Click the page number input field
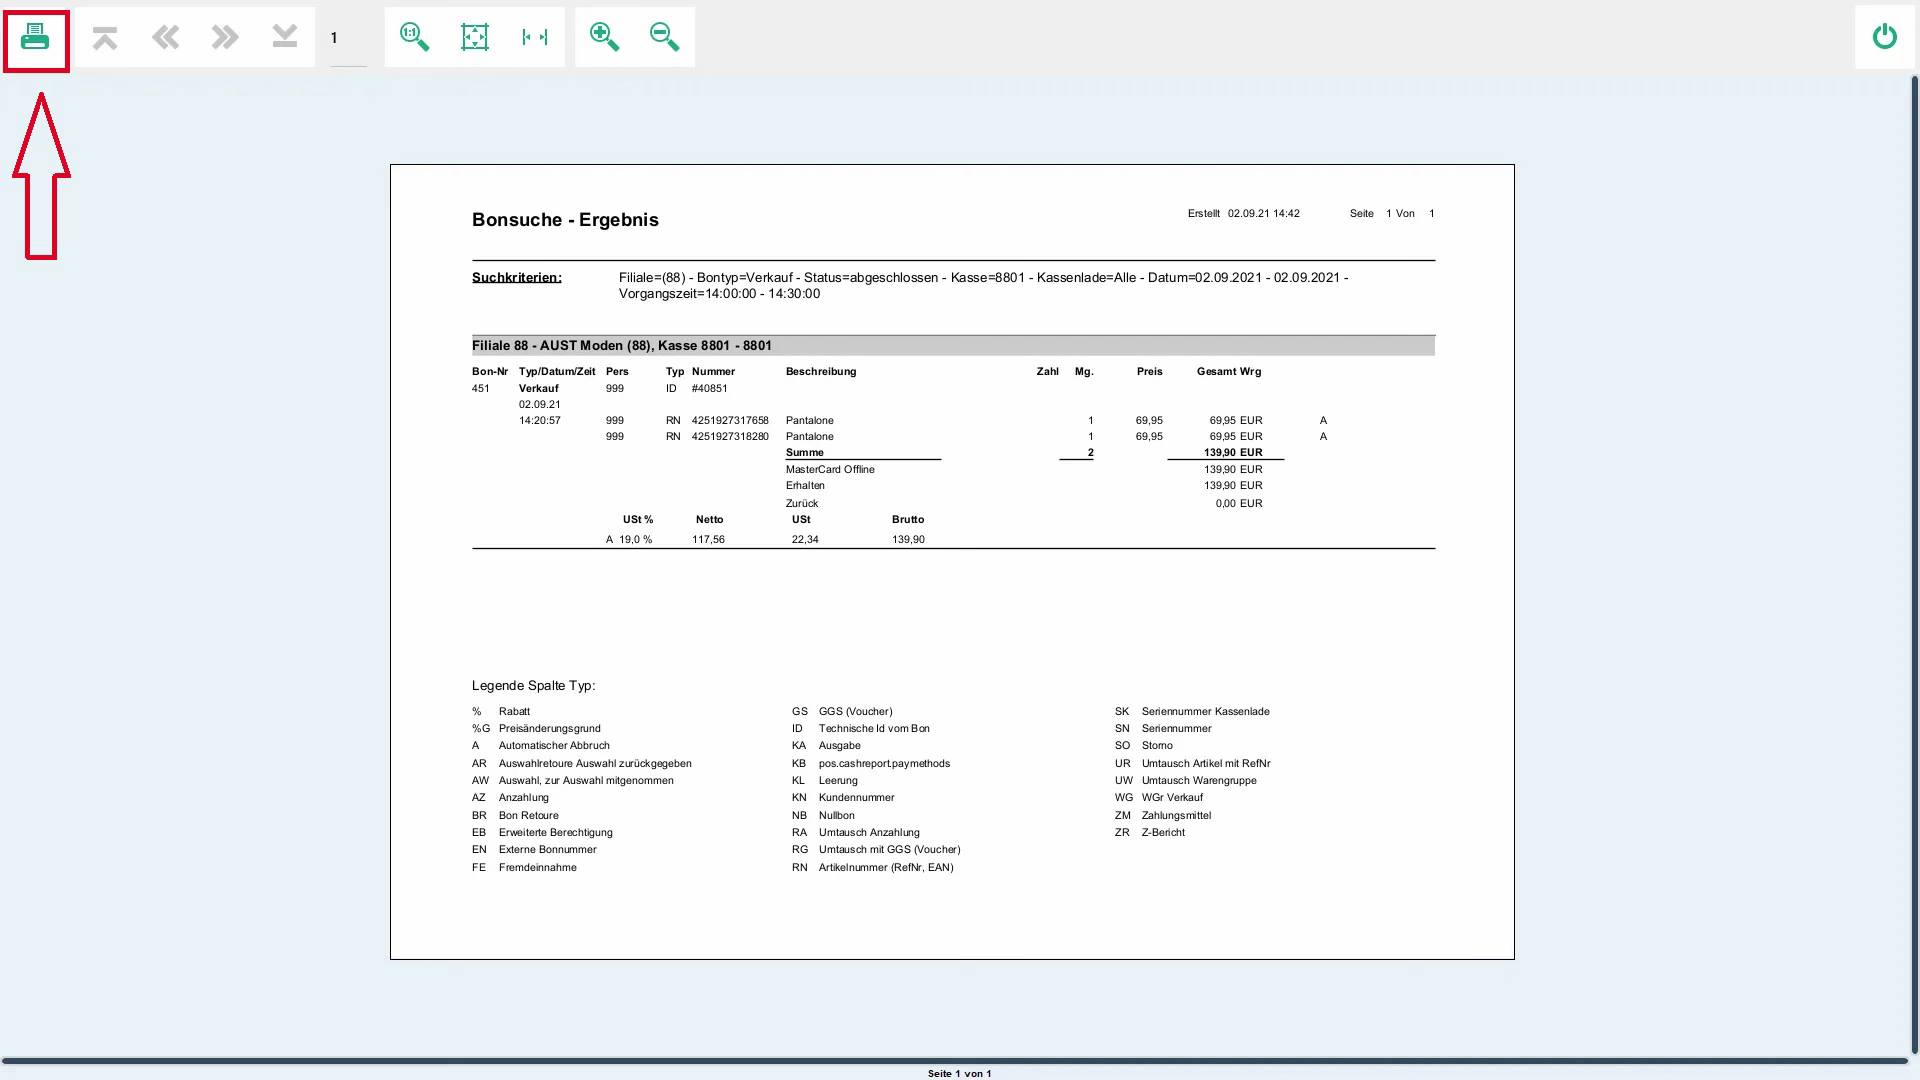The width and height of the screenshot is (1920, 1080). click(348, 39)
